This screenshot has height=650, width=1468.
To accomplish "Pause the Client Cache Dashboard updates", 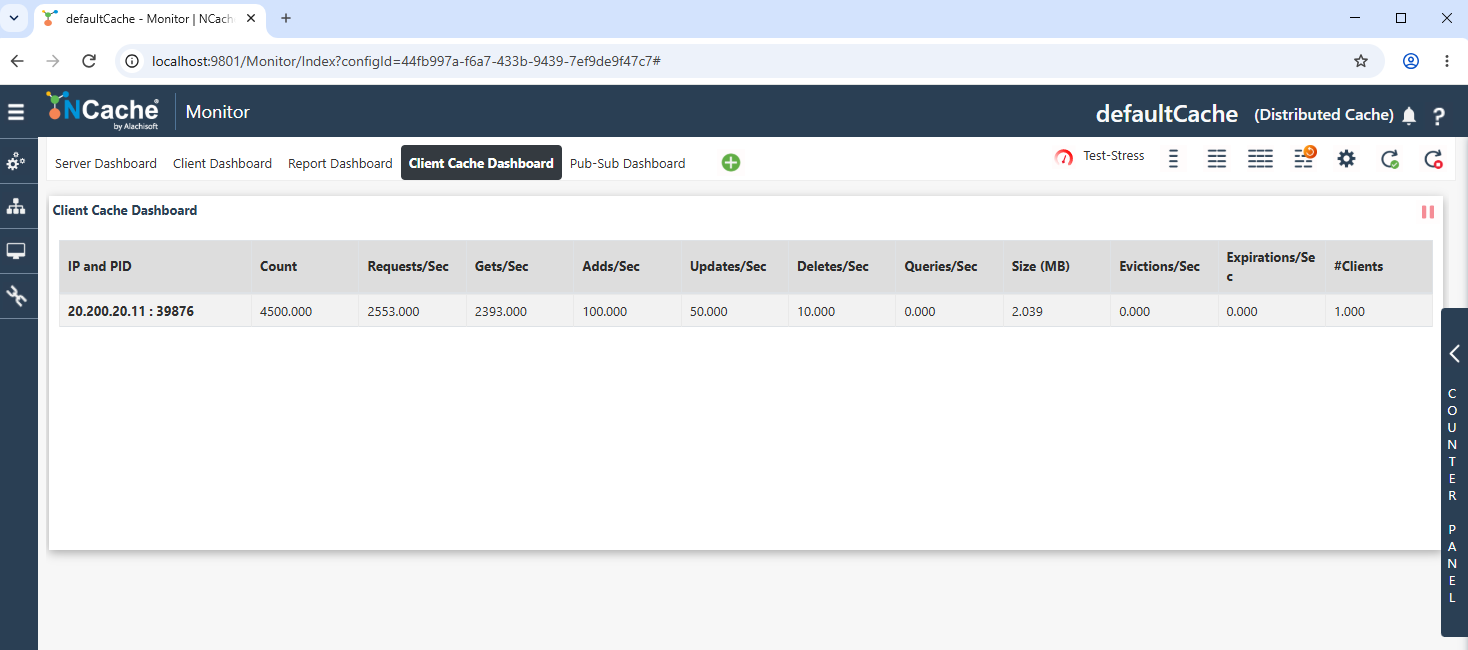I will 1428,212.
